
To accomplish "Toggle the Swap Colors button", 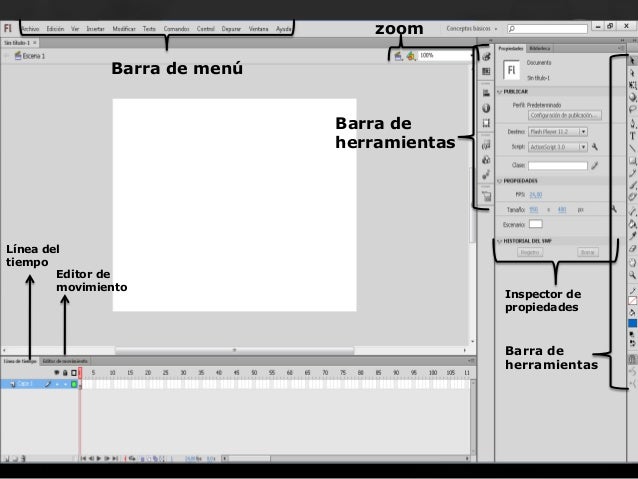I will pos(632,343).
